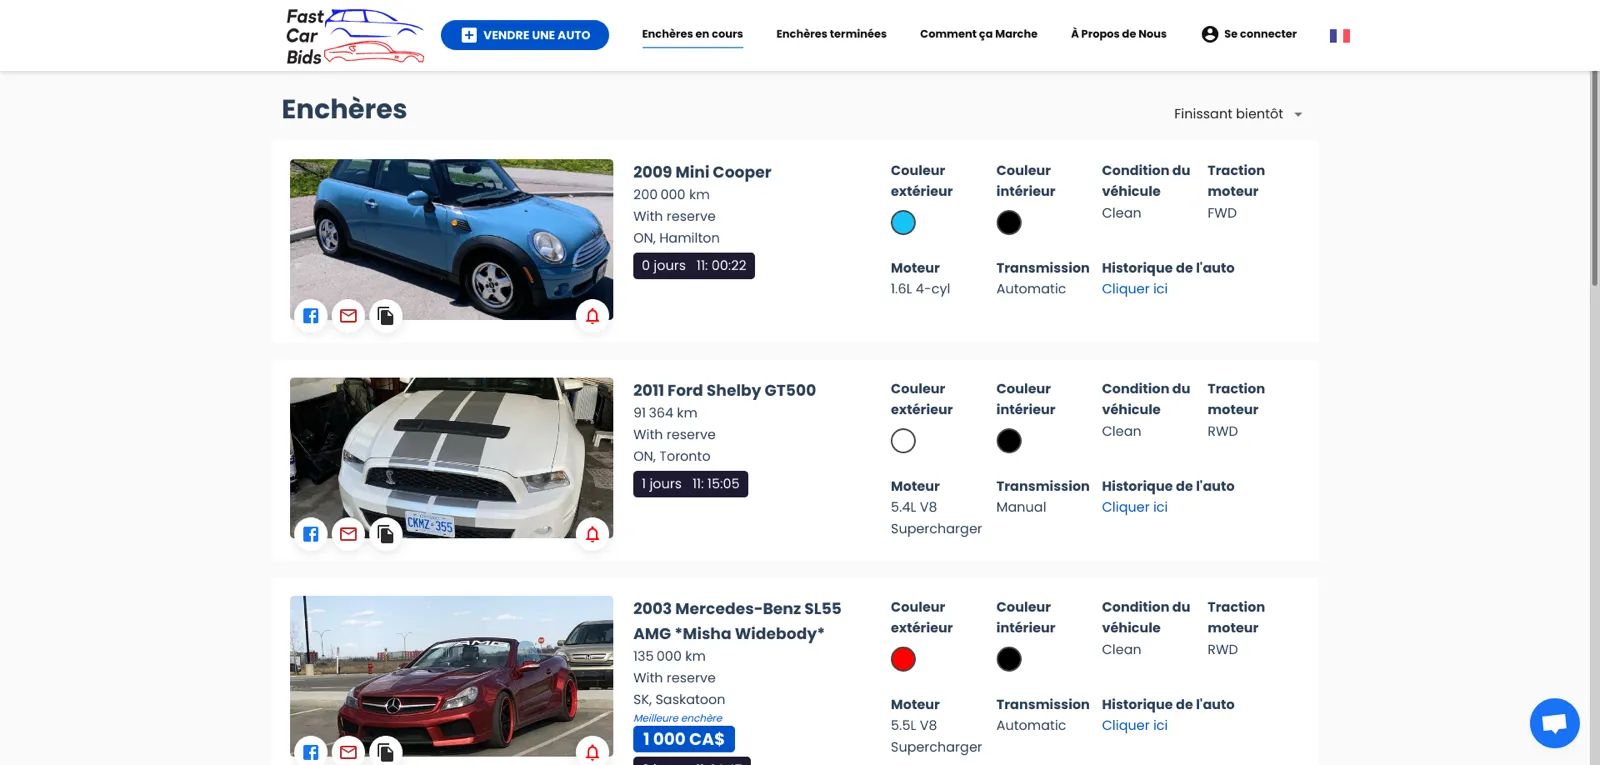Screen dimensions: 1600x765
Task: Copy the Mercedes SL55 listing link
Action: tap(385, 751)
